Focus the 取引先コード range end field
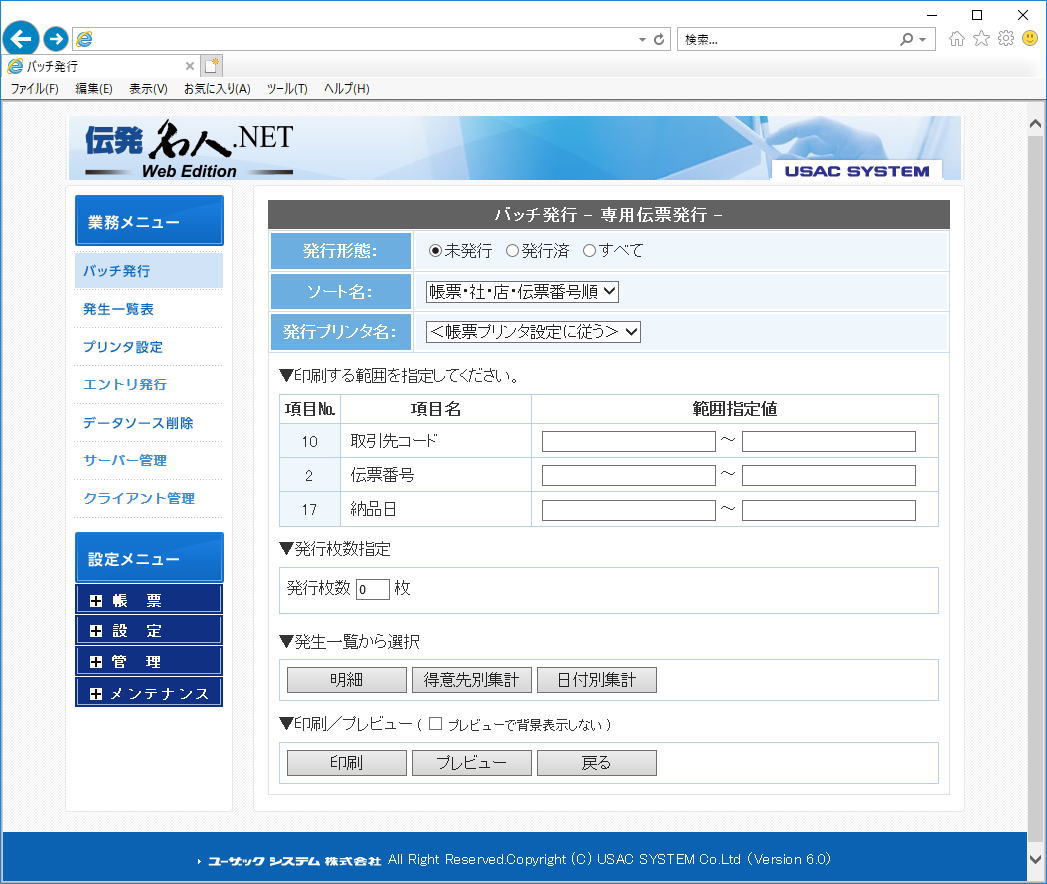This screenshot has height=884, width=1047. click(829, 441)
